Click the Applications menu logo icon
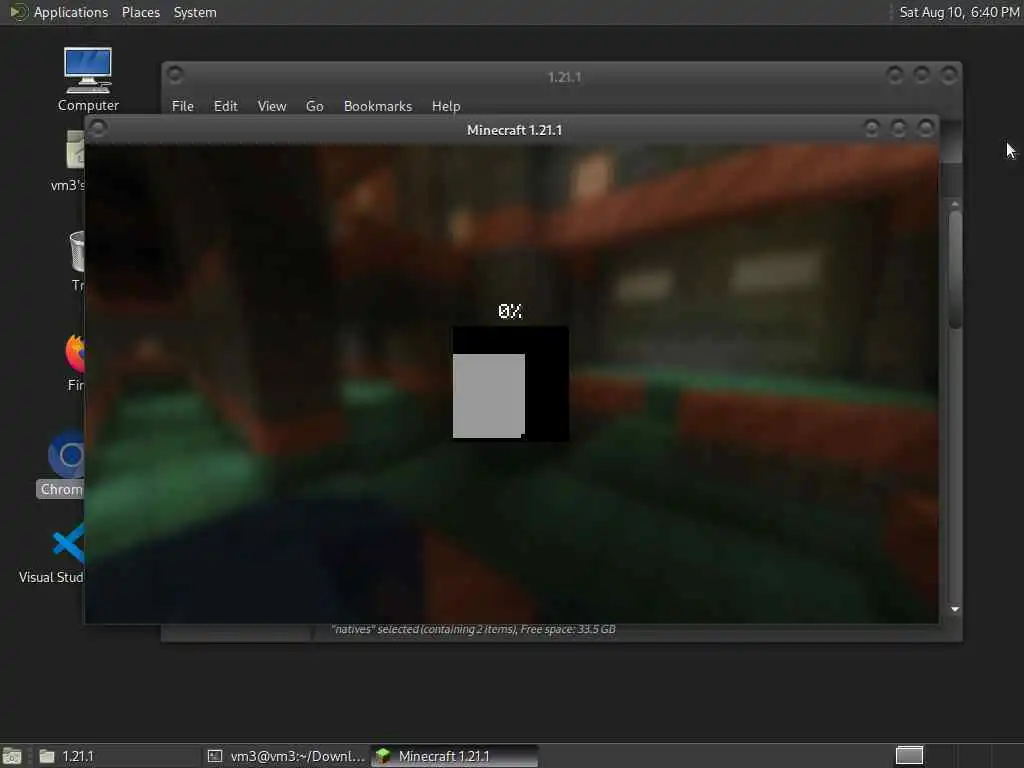The image size is (1024, 768). coord(18,12)
